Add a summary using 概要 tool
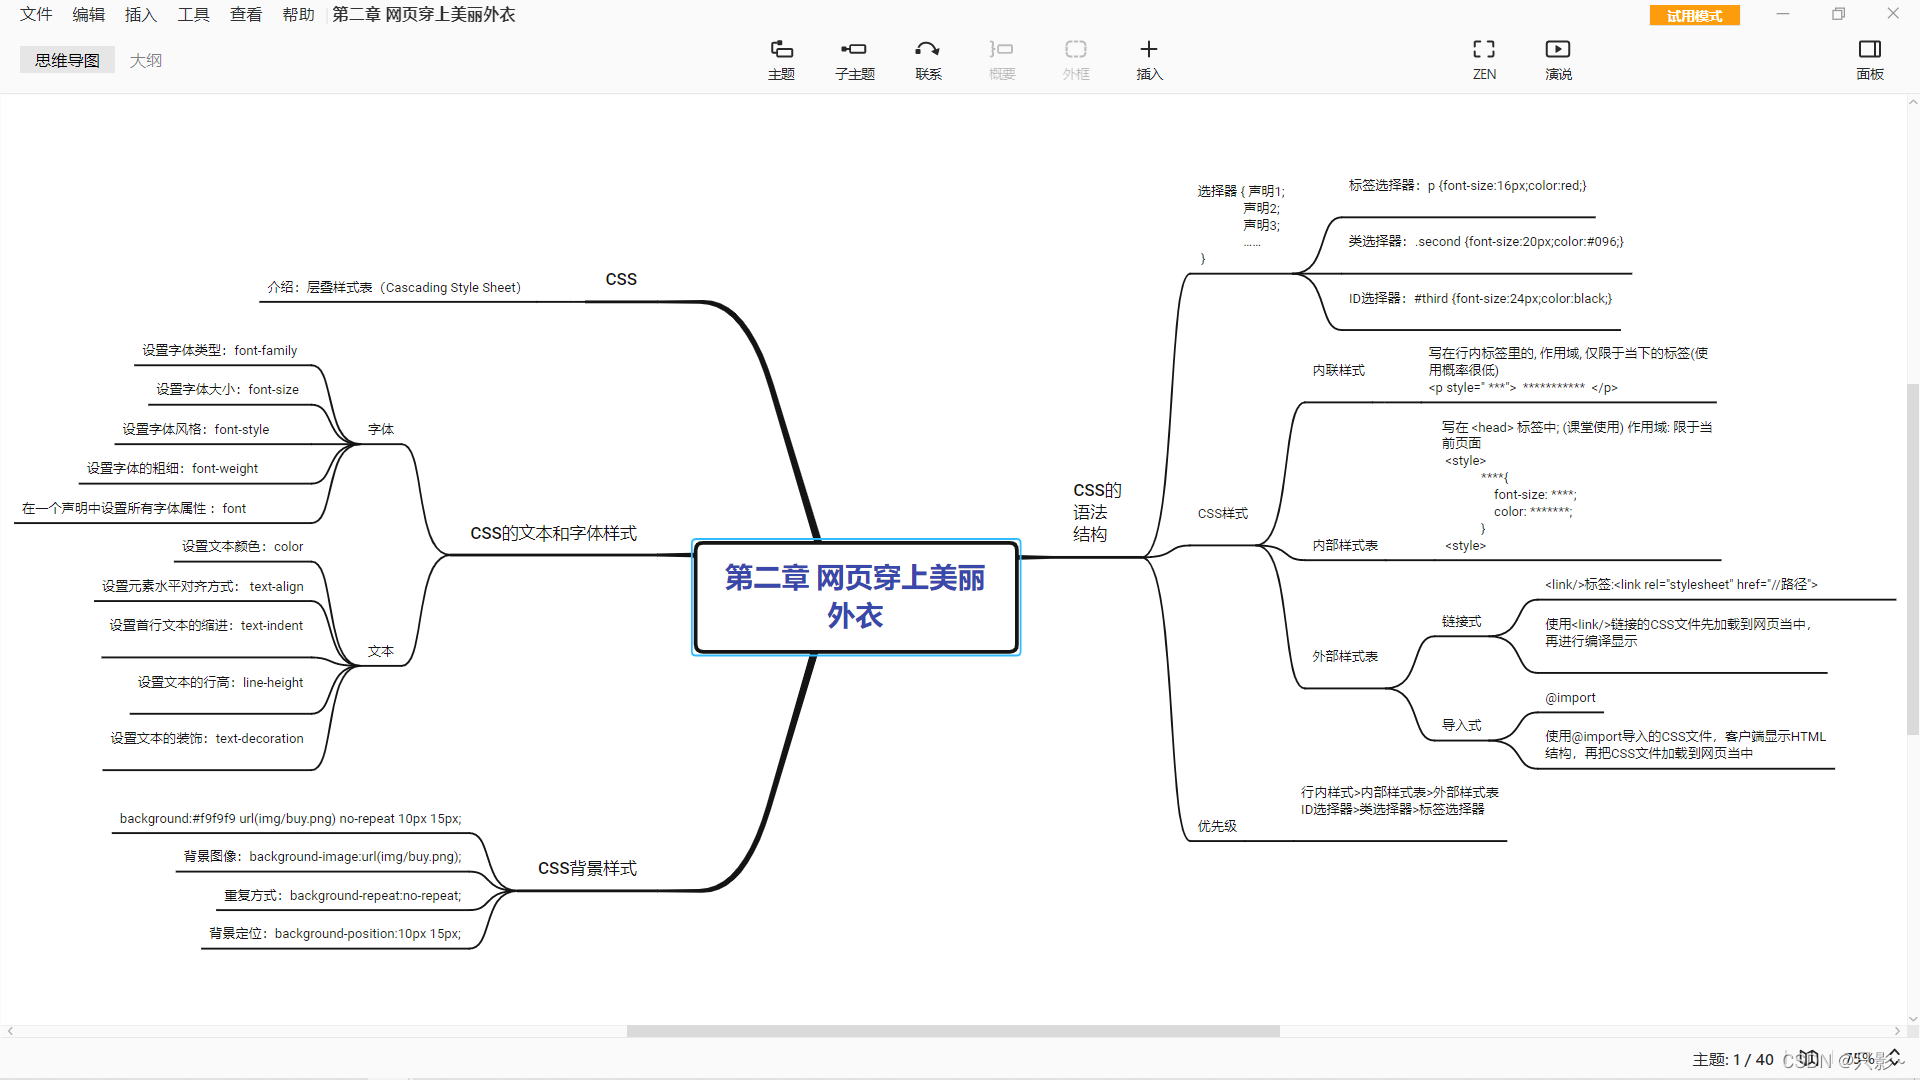The height and width of the screenshot is (1080, 1920). 1002,60
